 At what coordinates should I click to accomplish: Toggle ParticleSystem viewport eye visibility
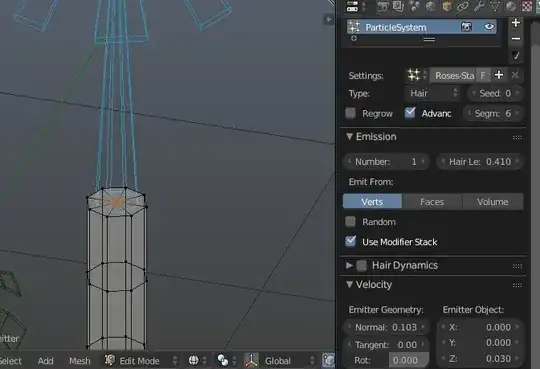point(489,27)
